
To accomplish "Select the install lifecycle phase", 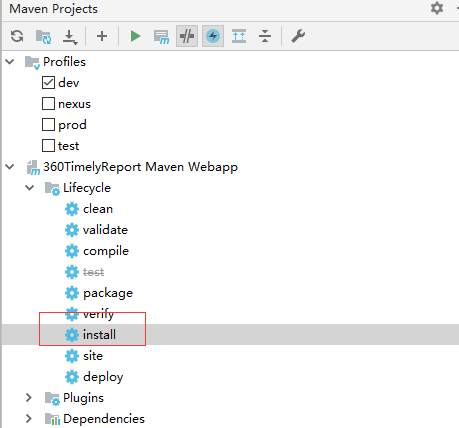I will [99, 335].
